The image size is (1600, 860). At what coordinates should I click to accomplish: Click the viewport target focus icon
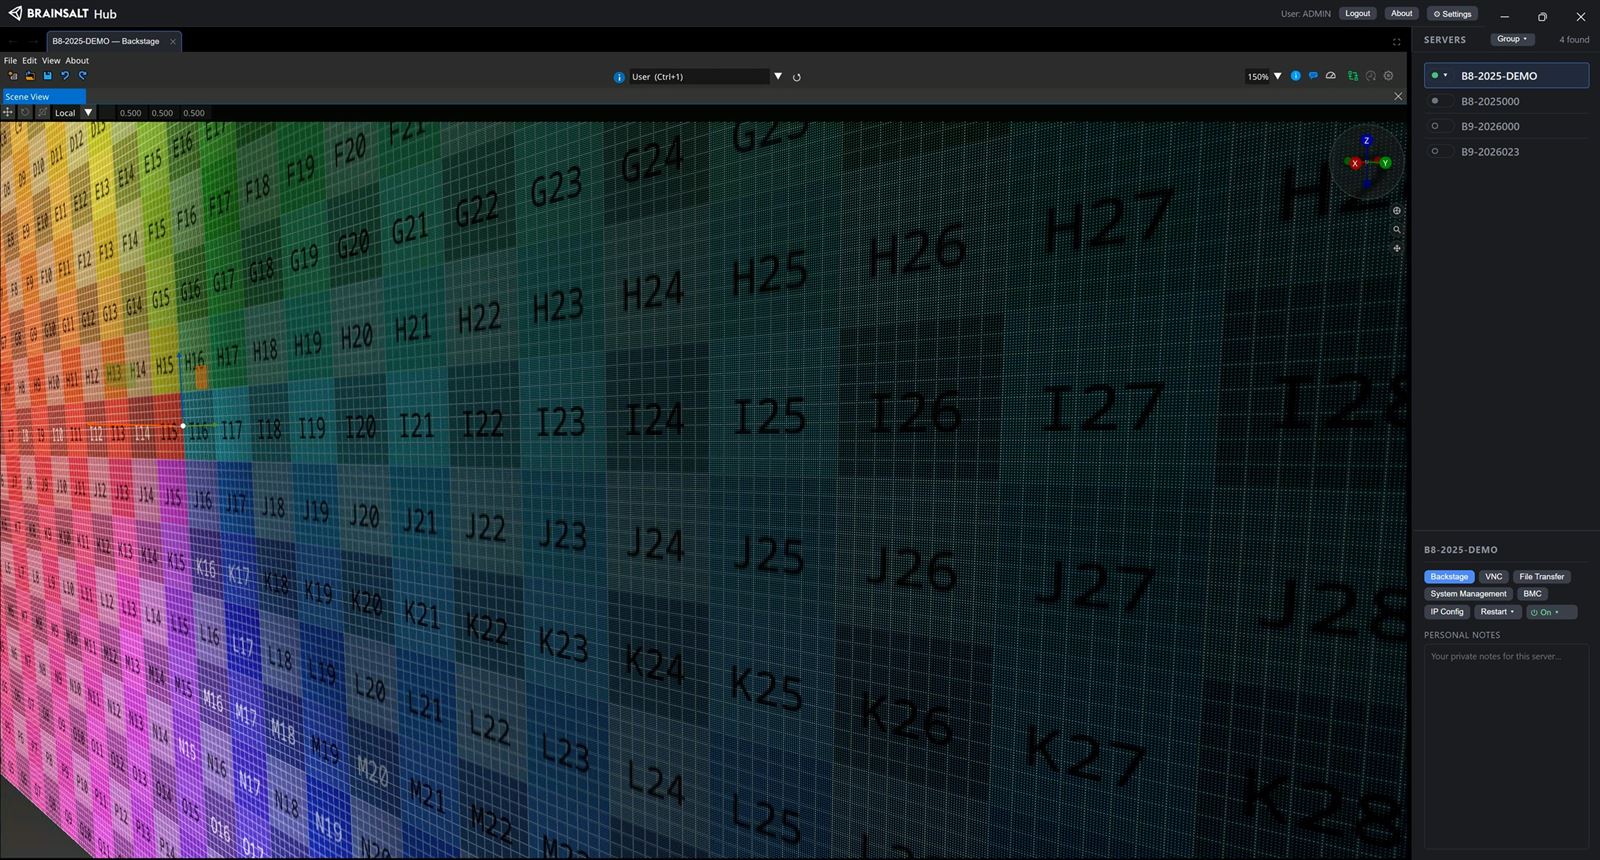click(1397, 211)
